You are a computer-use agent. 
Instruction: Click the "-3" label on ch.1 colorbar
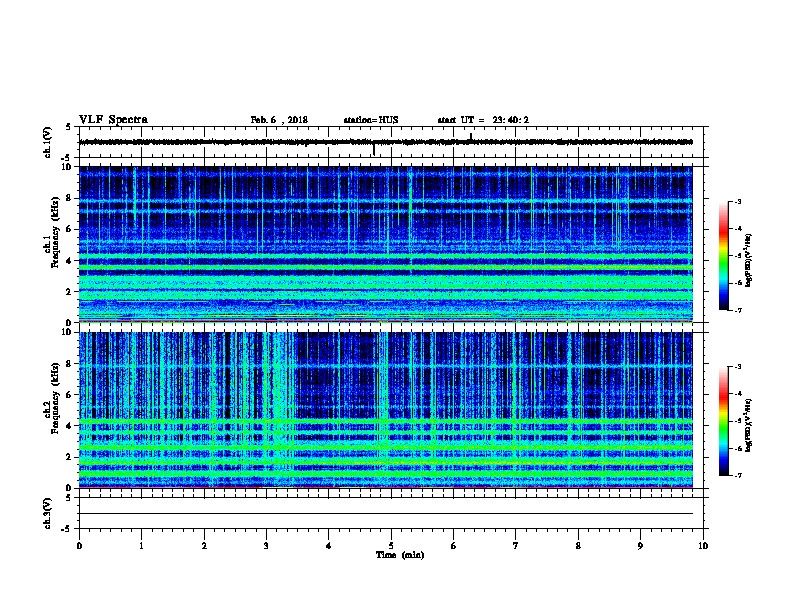click(x=737, y=201)
